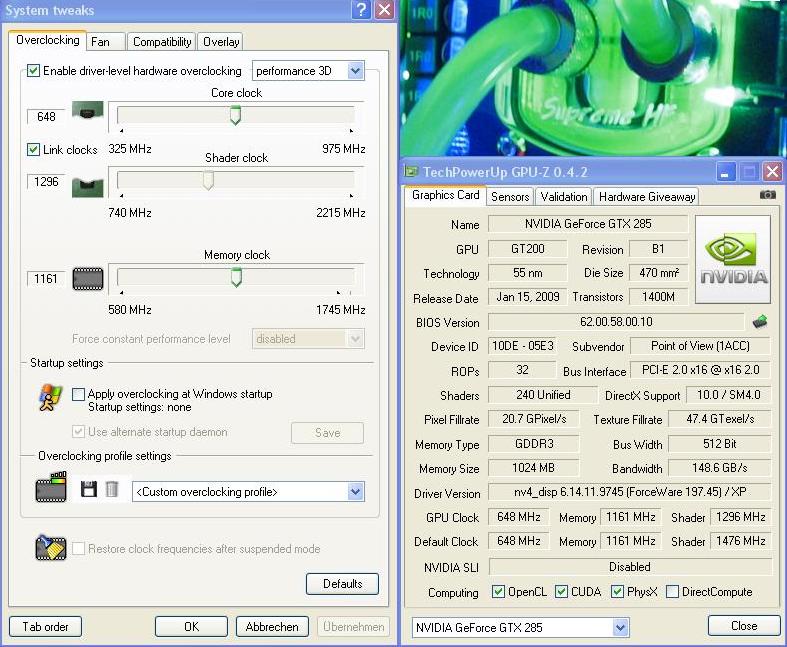
Task: Save BIOS with green chip icon
Action: pos(760,321)
